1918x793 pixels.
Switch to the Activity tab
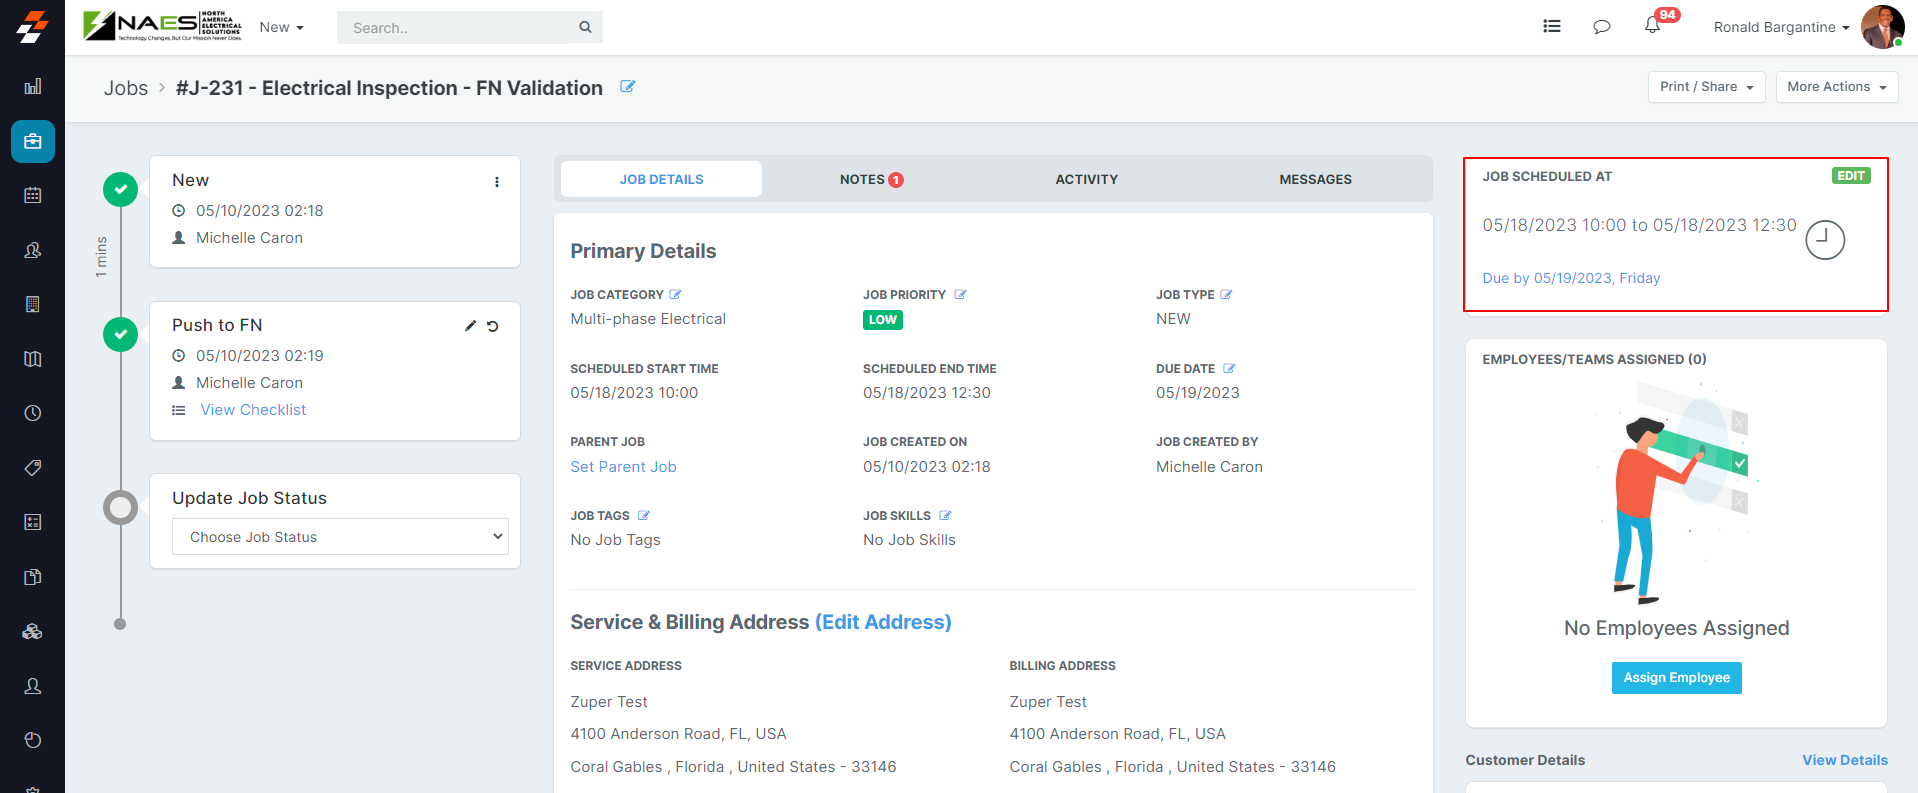click(1086, 180)
